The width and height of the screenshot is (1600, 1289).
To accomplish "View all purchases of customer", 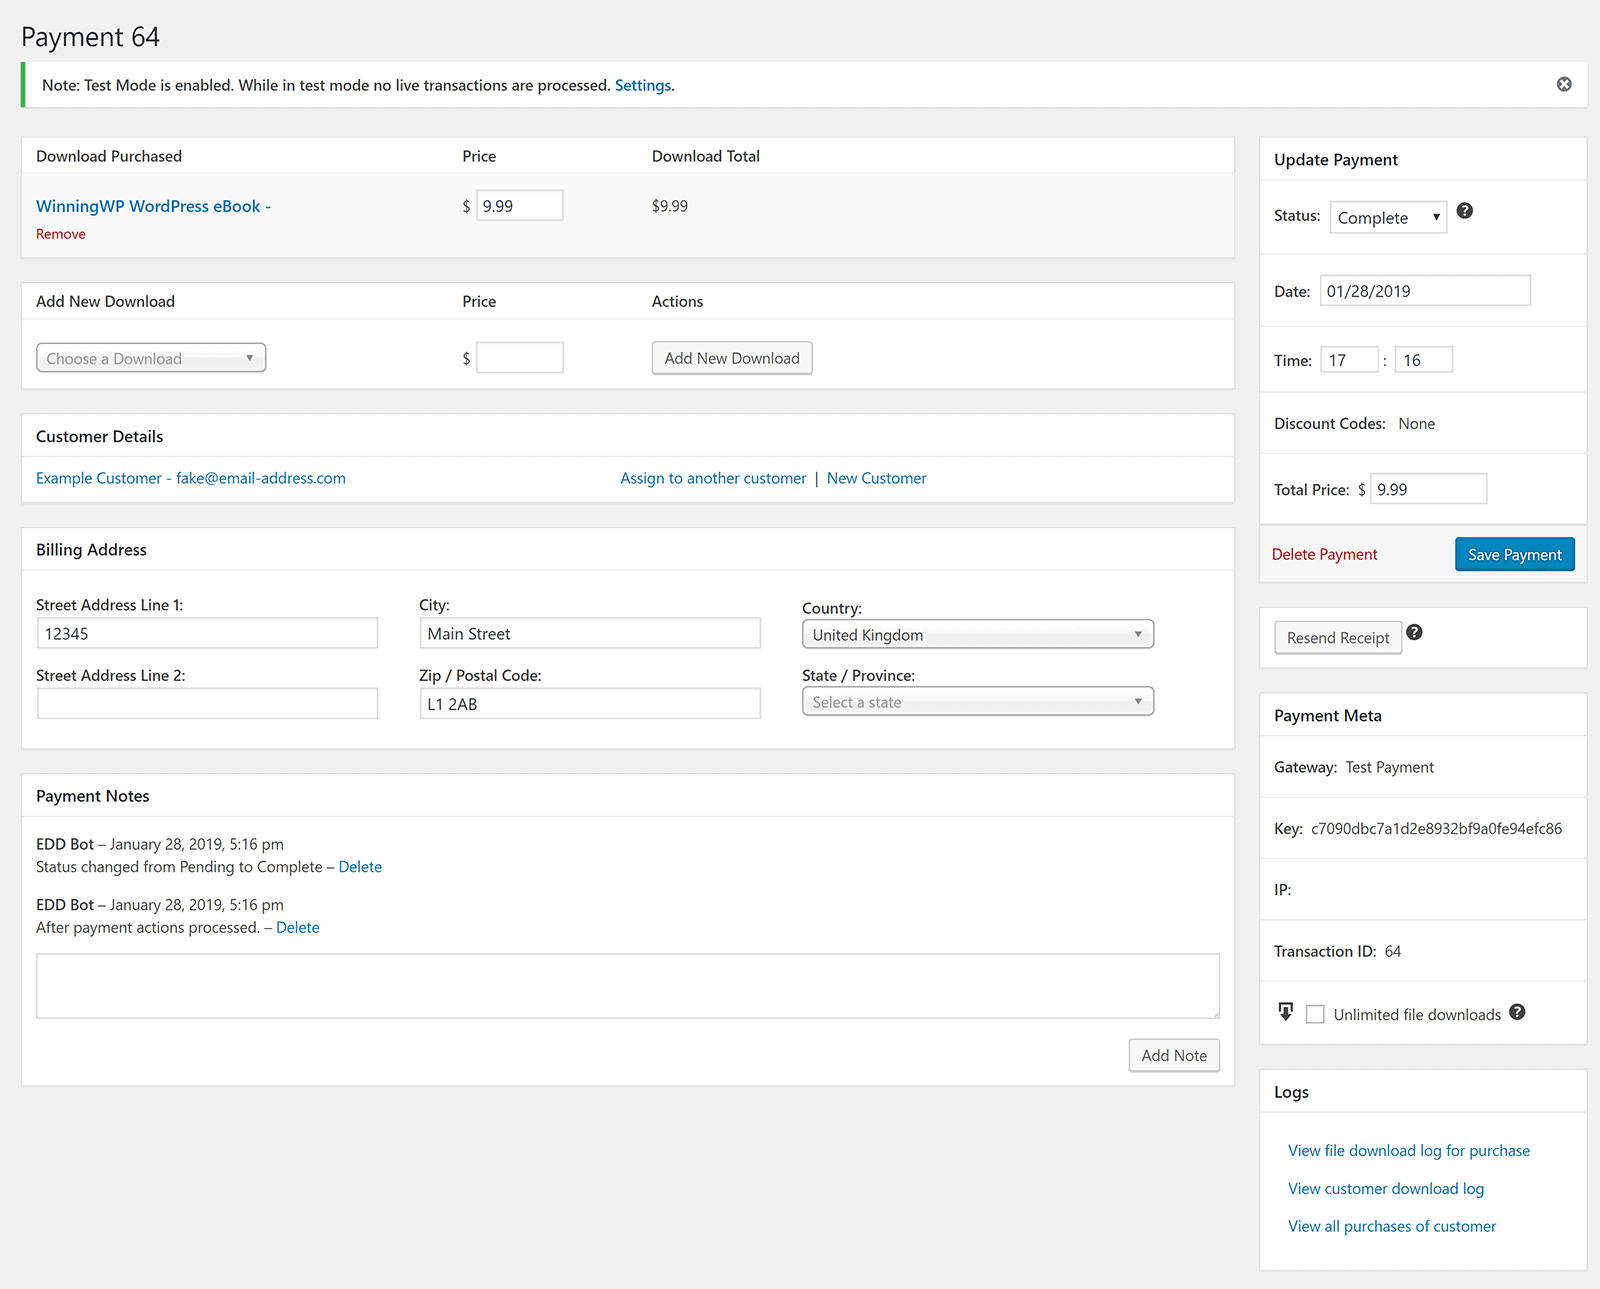I will point(1392,1226).
